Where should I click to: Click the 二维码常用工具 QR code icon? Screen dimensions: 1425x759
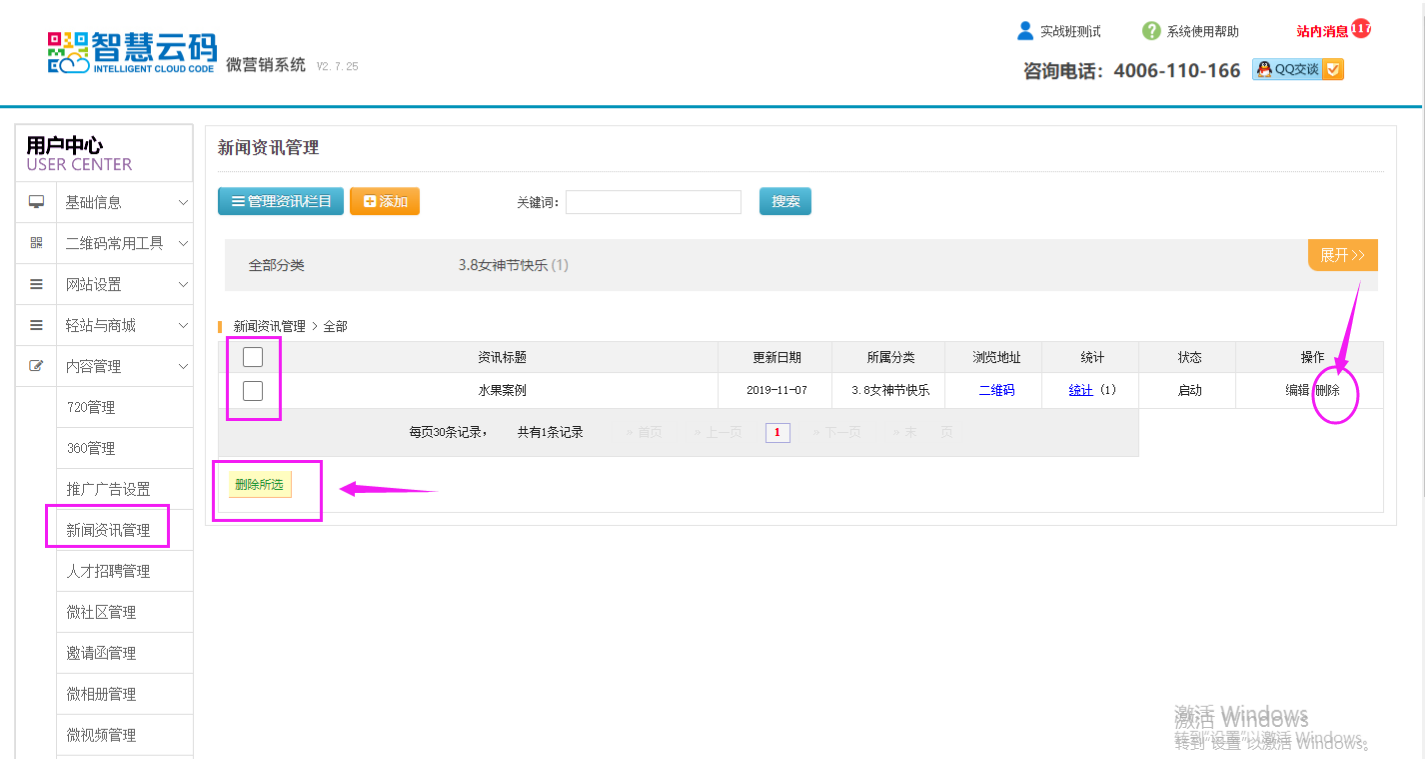[37, 243]
